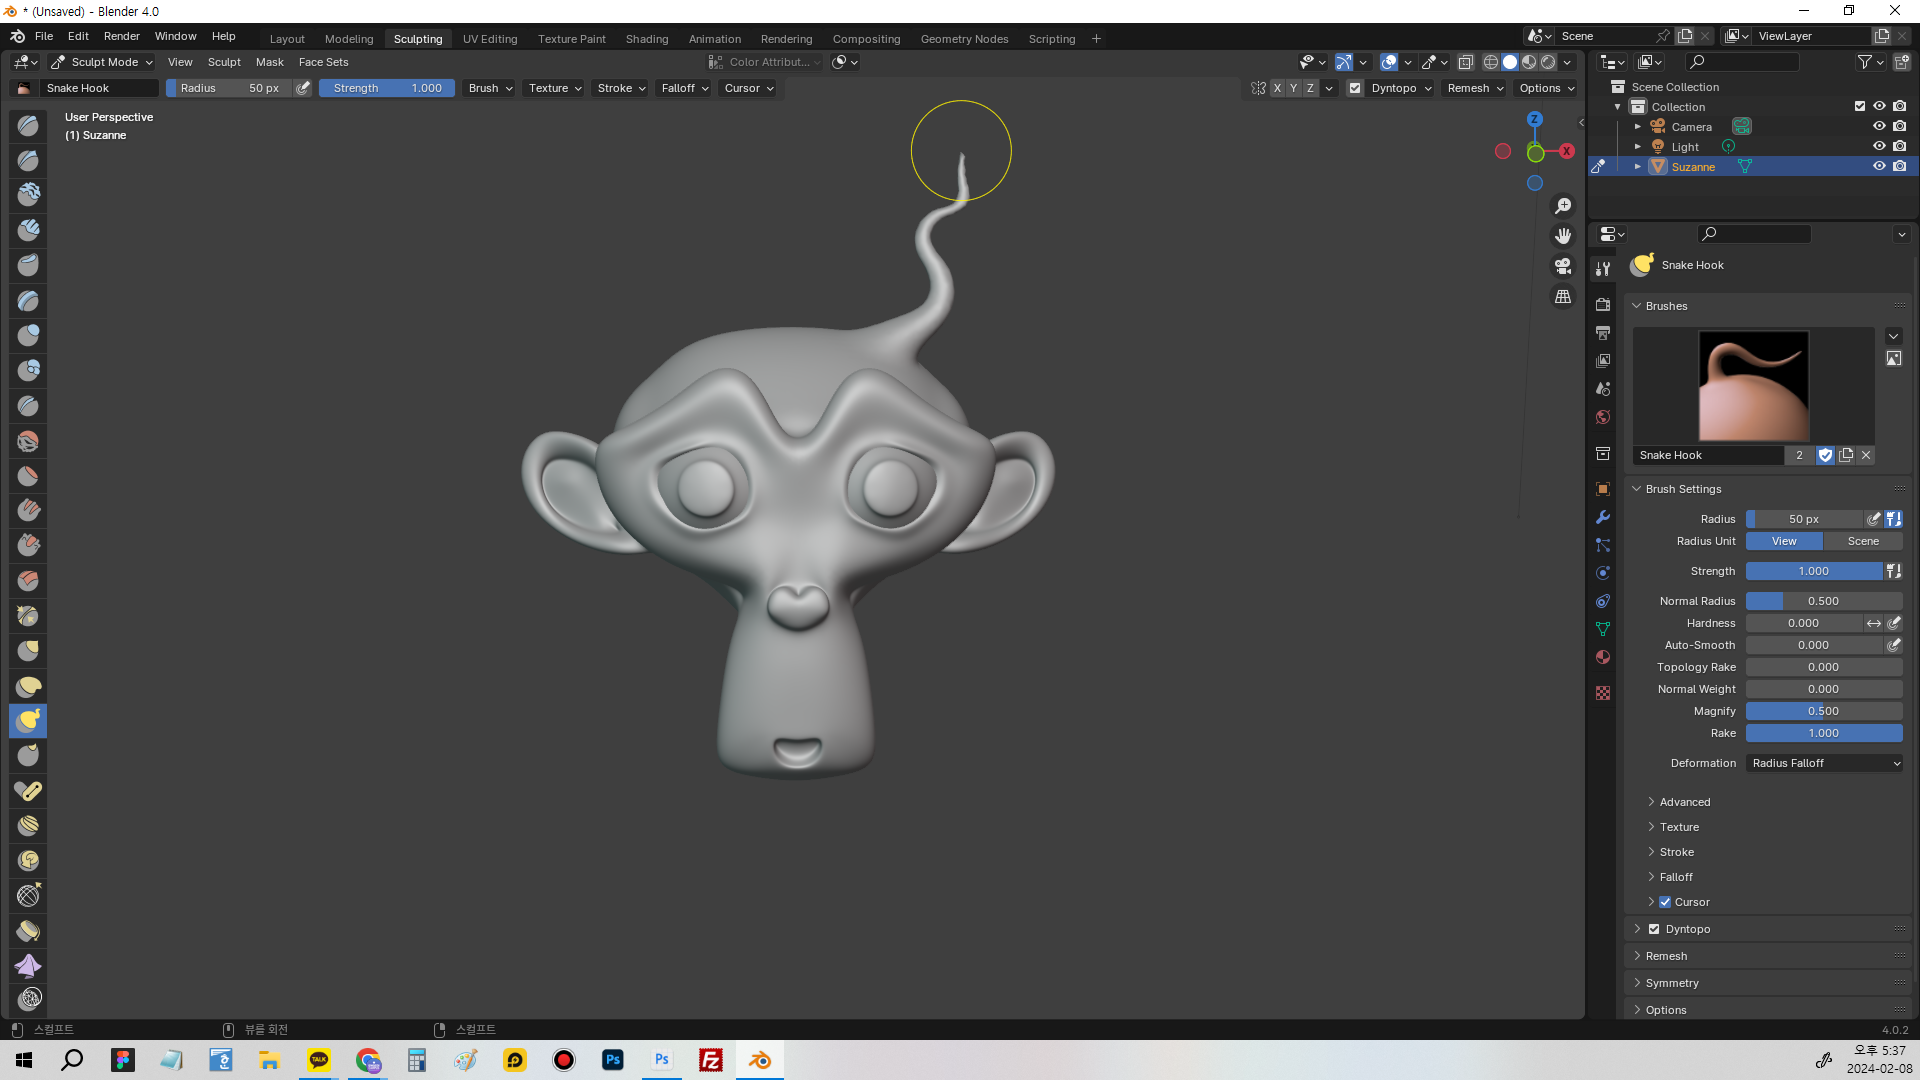
Task: Open the Render menu
Action: click(122, 36)
